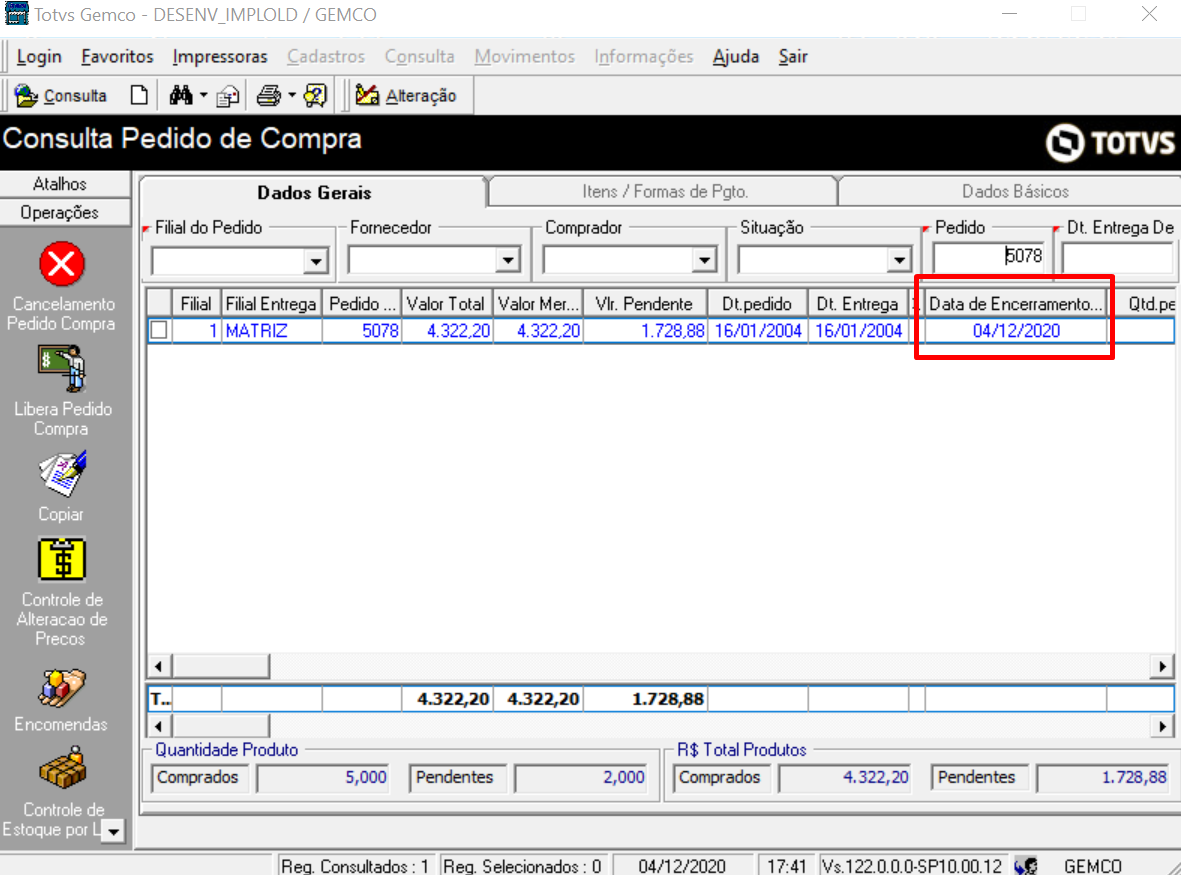Click the Alteração toolbar button

(x=406, y=96)
